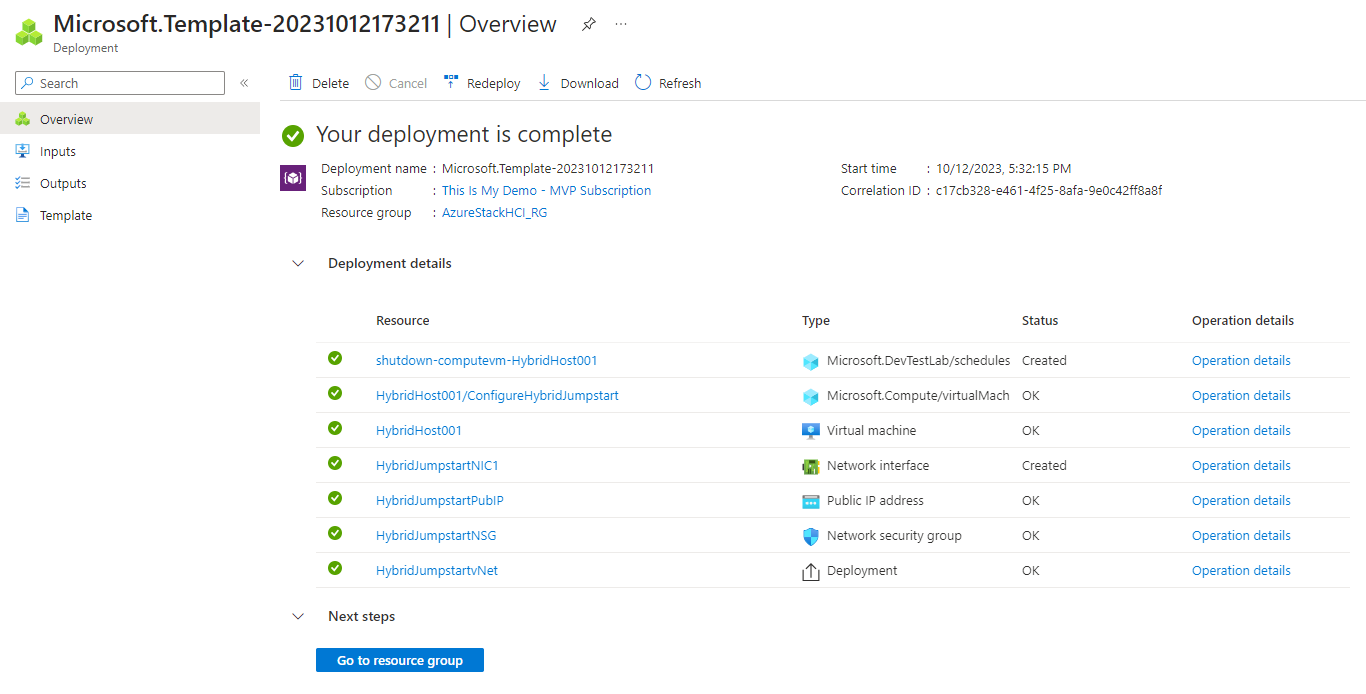
Task: Select the Template menu item
Action: click(x=66, y=216)
